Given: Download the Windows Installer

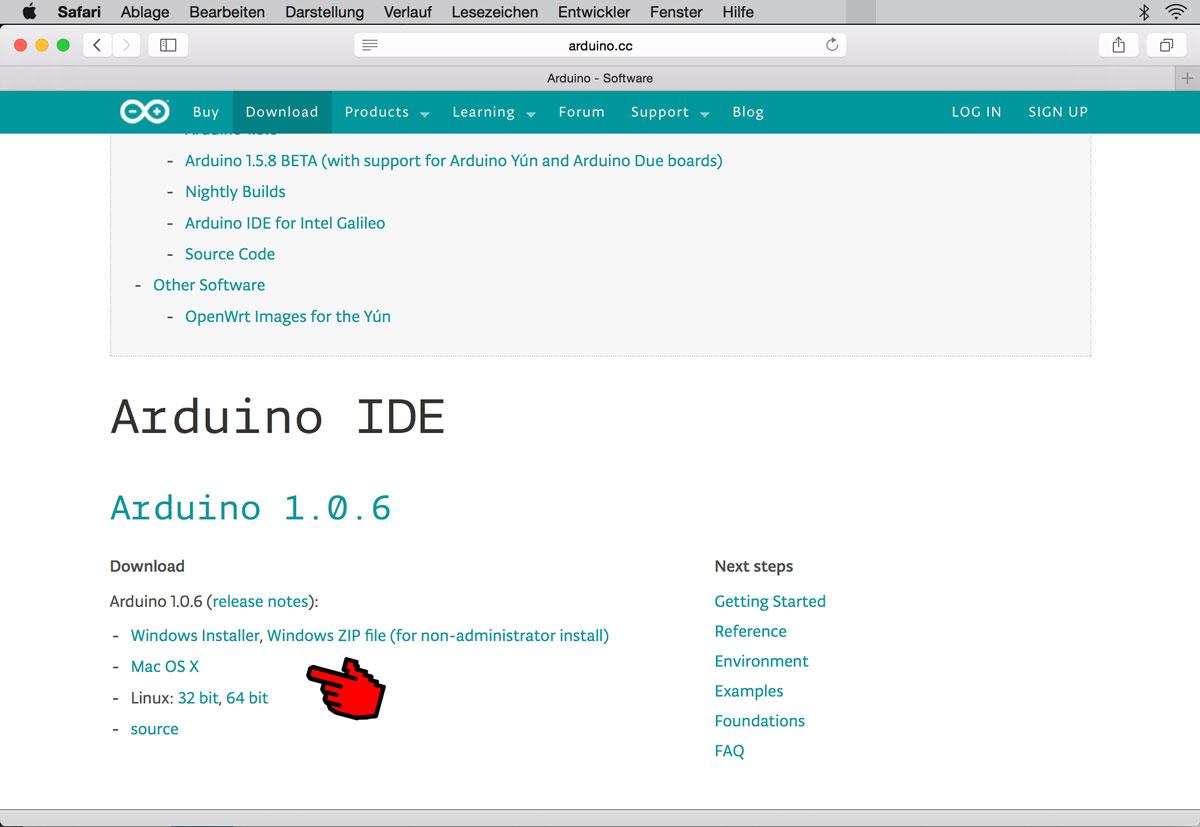Looking at the screenshot, I should tap(195, 635).
